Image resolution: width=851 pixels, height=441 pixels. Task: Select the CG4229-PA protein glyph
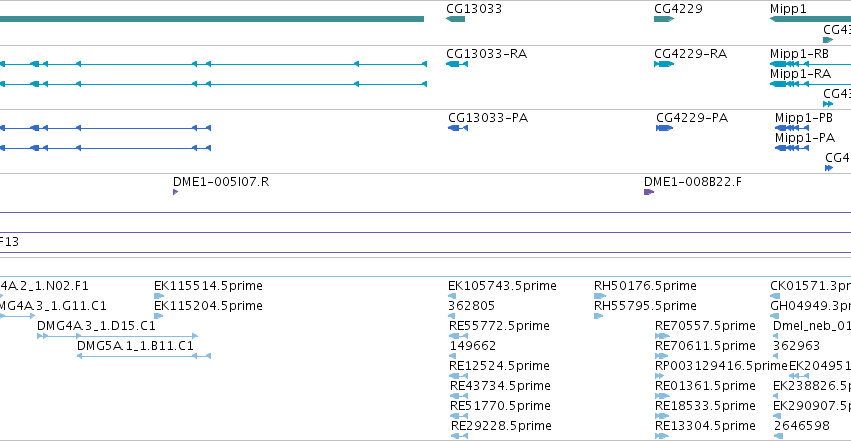tap(664, 128)
